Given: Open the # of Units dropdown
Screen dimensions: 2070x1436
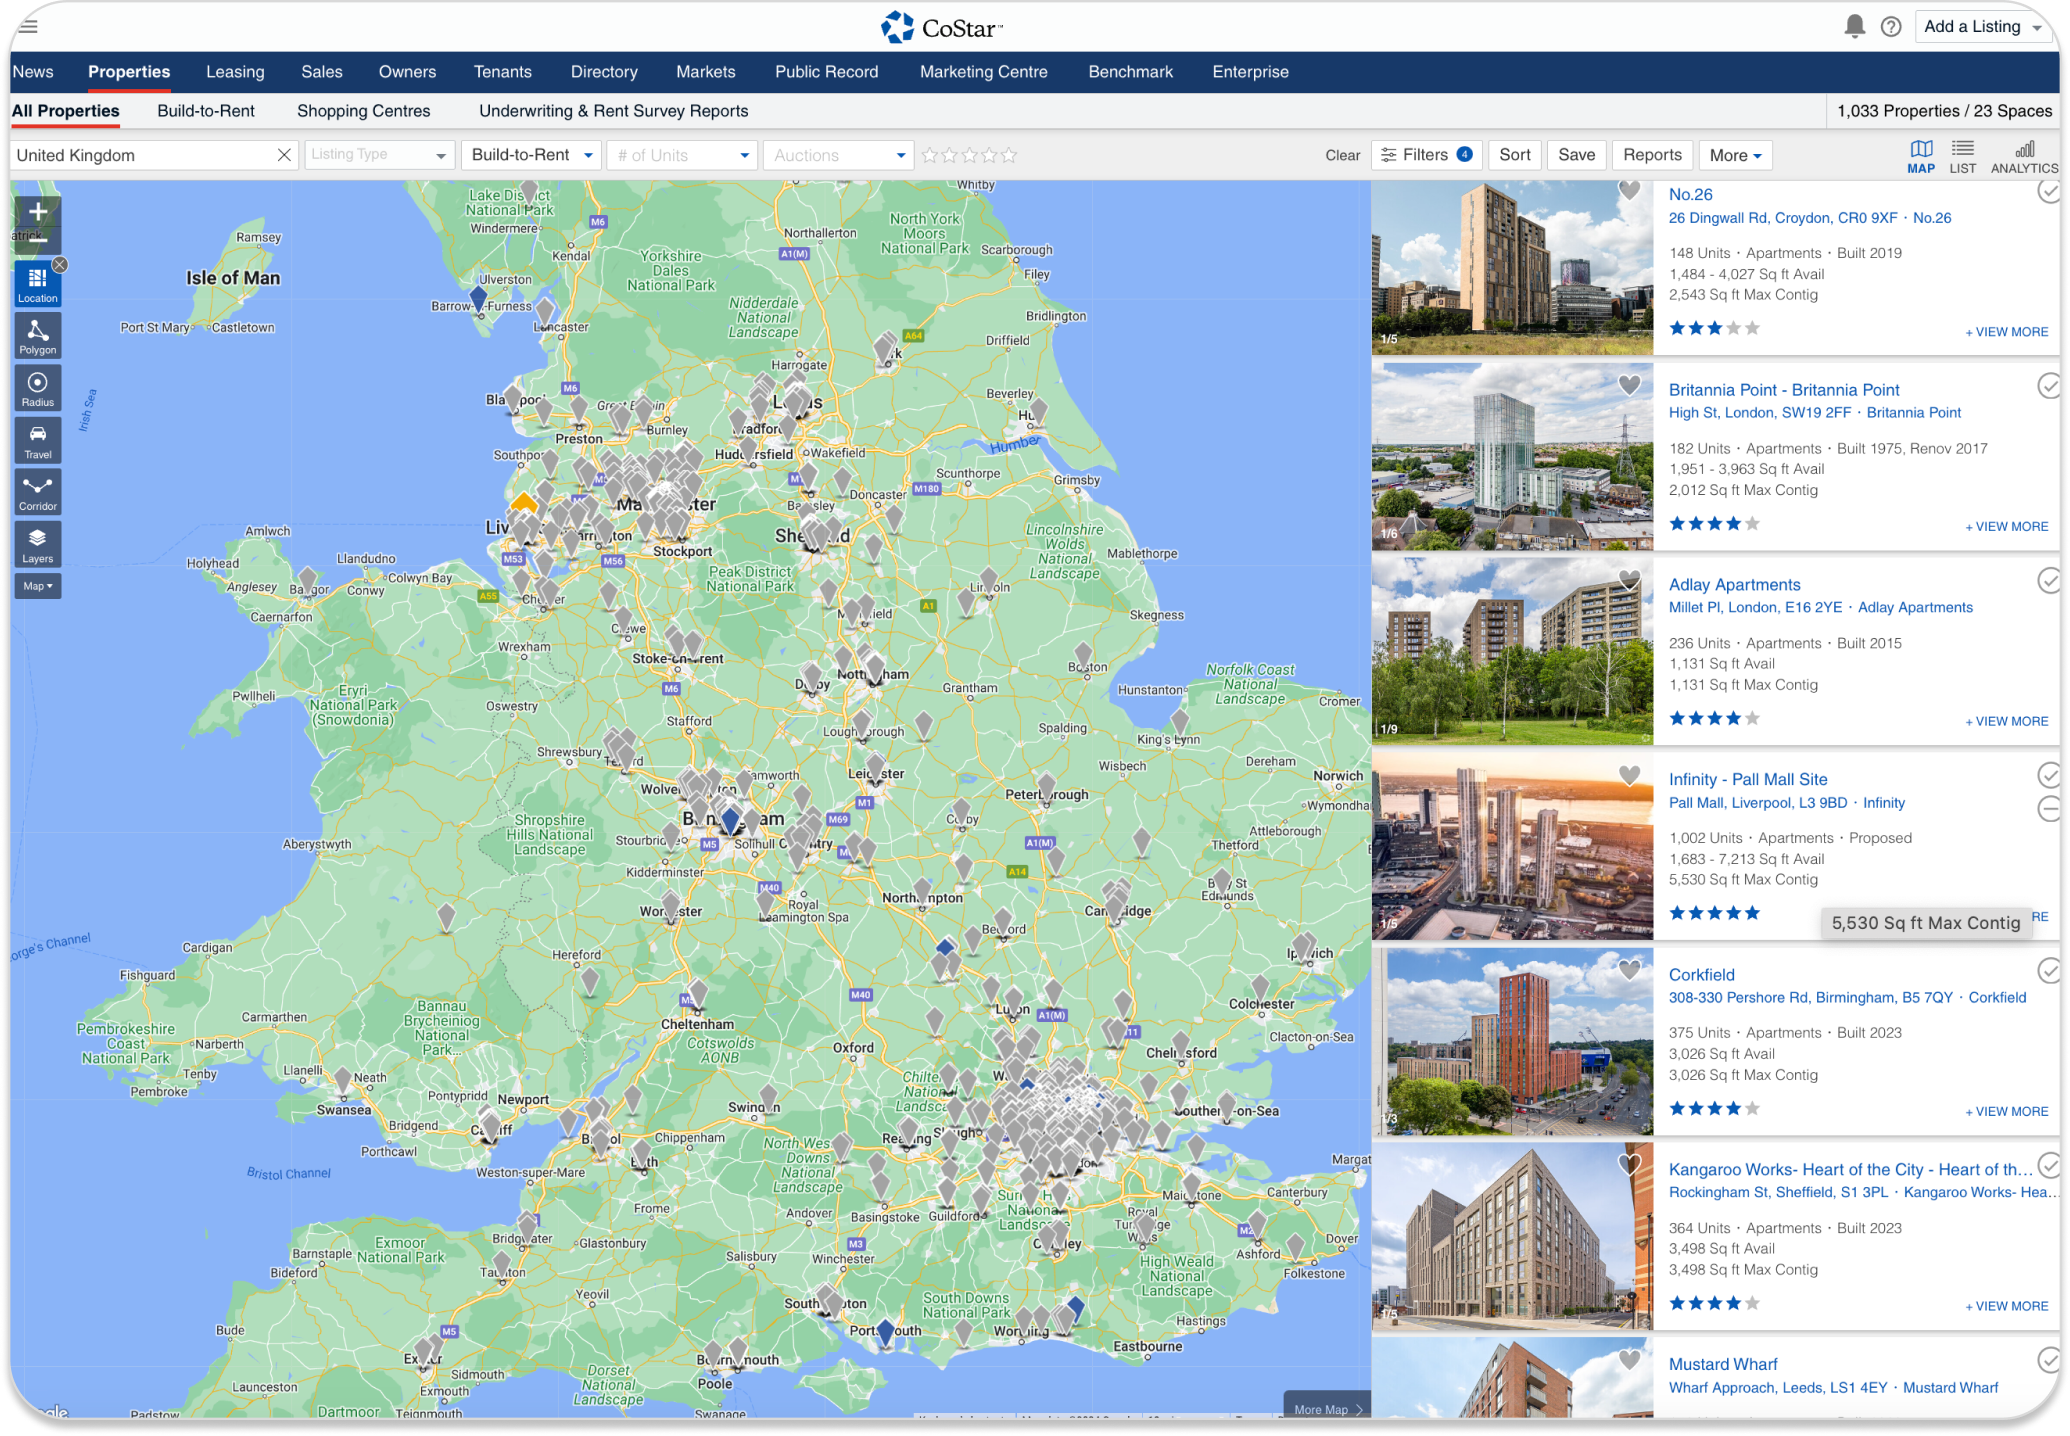Looking at the screenshot, I should (x=682, y=155).
